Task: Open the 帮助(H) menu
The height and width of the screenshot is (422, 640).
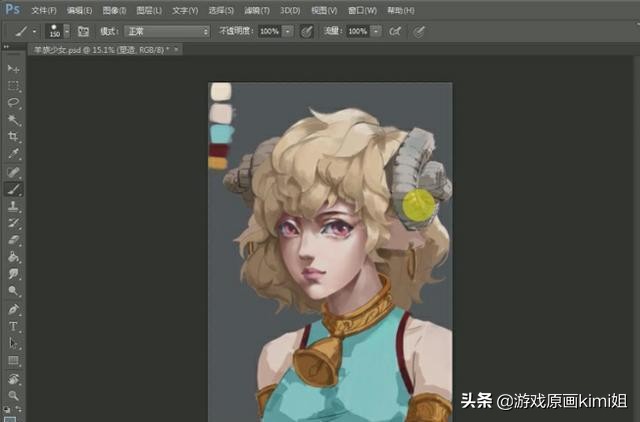Action: coord(401,11)
